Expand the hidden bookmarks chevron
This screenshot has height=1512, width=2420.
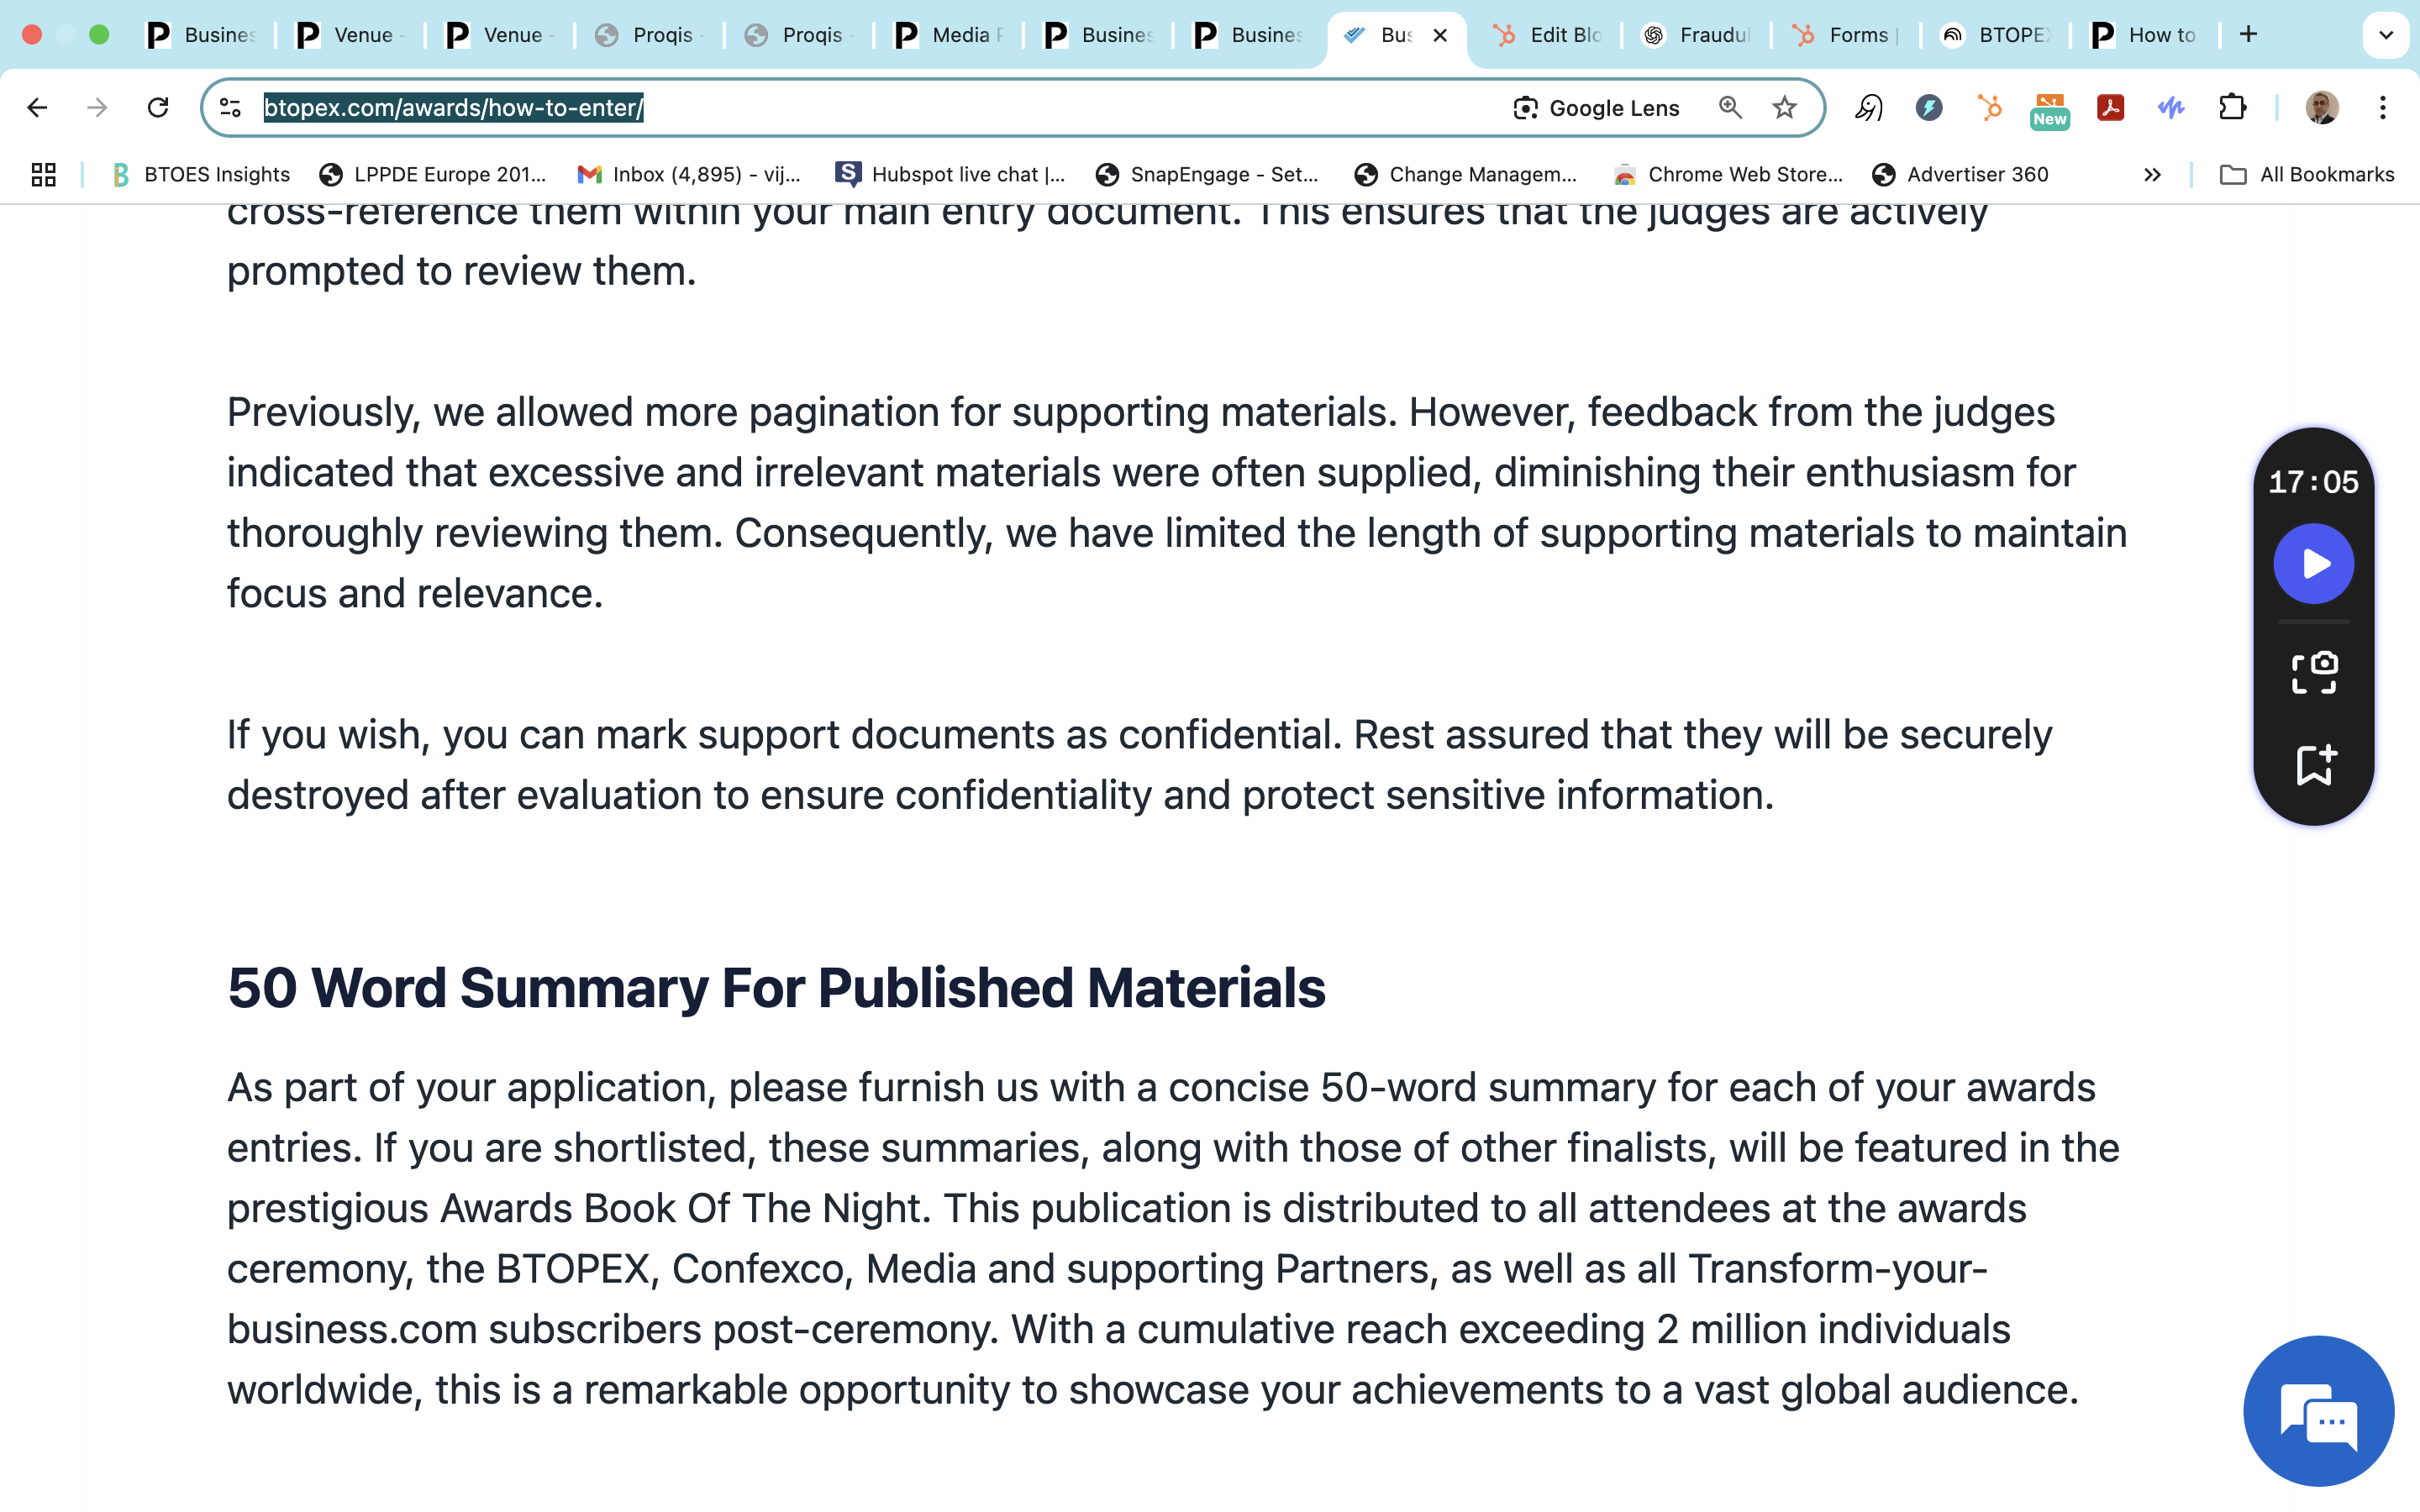[x=2152, y=175]
